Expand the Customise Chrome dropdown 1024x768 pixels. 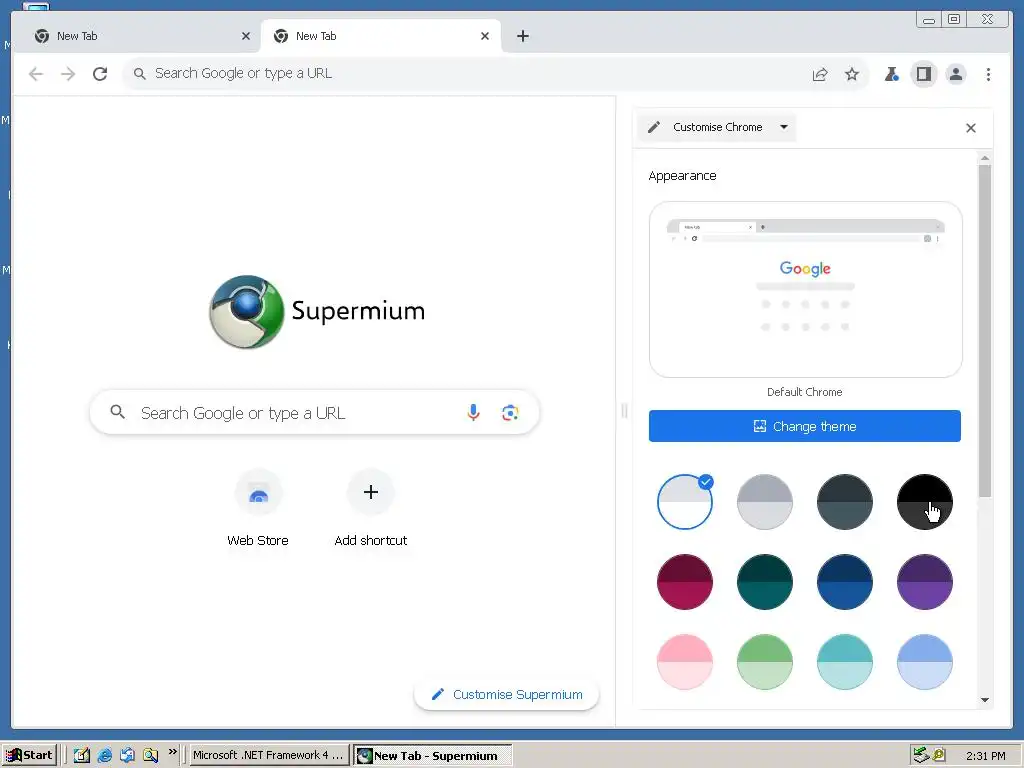coord(716,127)
